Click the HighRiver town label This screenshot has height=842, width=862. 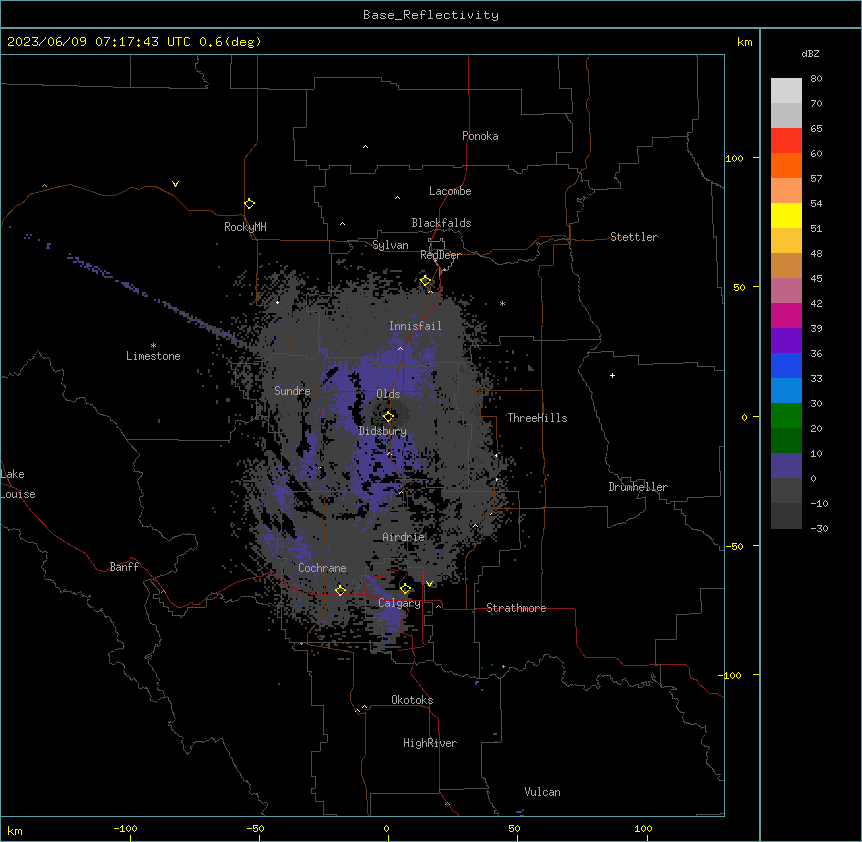coord(430,743)
